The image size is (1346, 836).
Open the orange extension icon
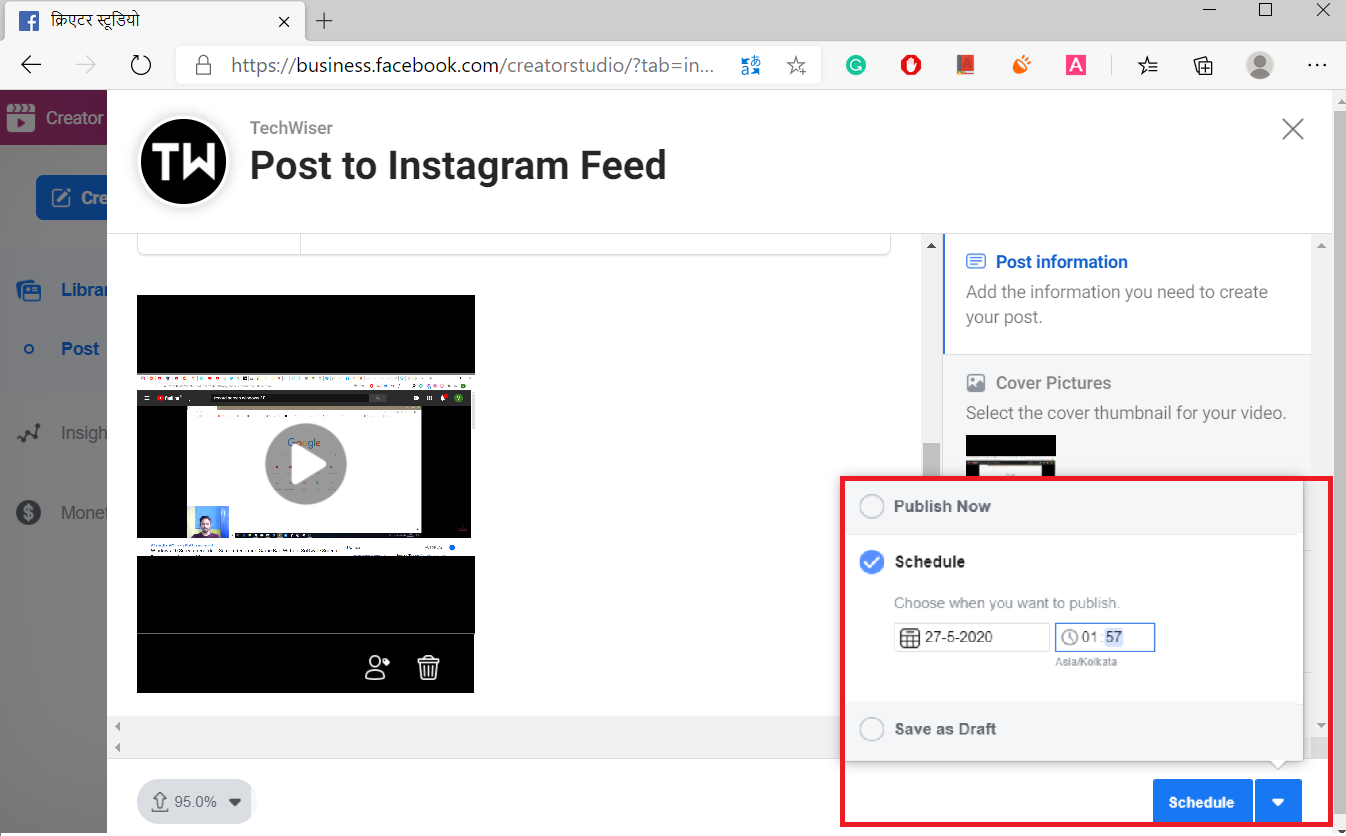(1021, 65)
